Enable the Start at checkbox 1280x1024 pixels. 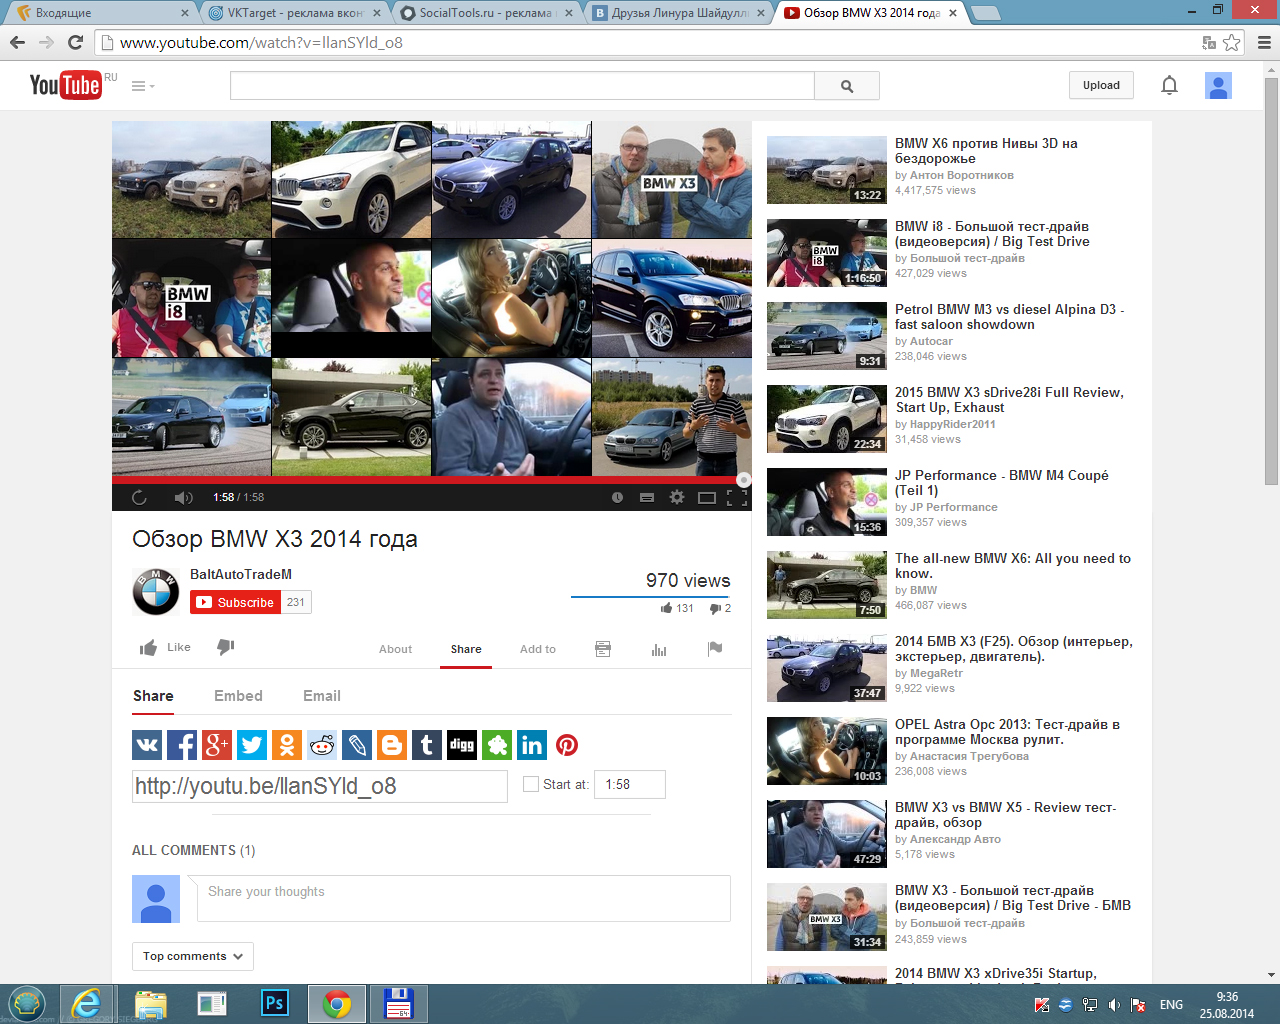pos(531,784)
